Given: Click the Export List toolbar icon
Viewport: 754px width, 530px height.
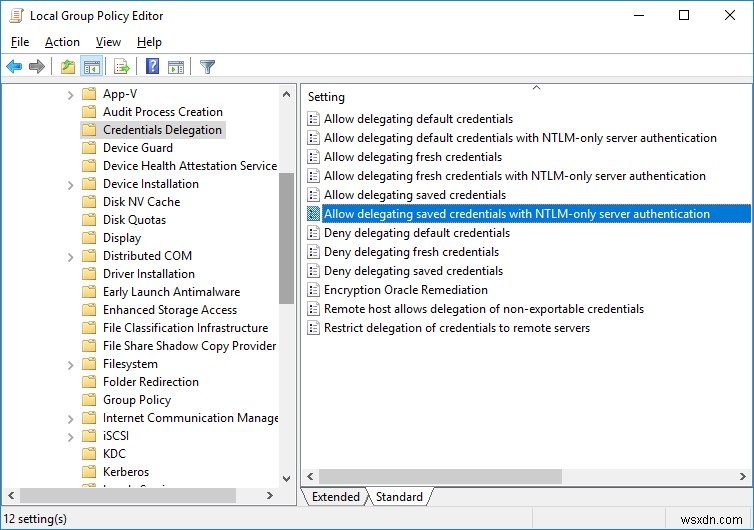Looking at the screenshot, I should (121, 66).
